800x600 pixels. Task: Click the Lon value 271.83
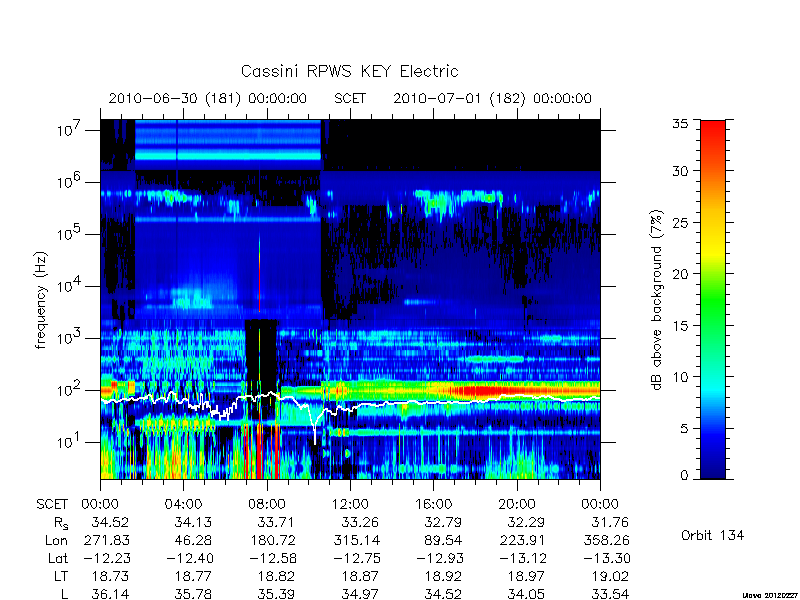(106, 540)
